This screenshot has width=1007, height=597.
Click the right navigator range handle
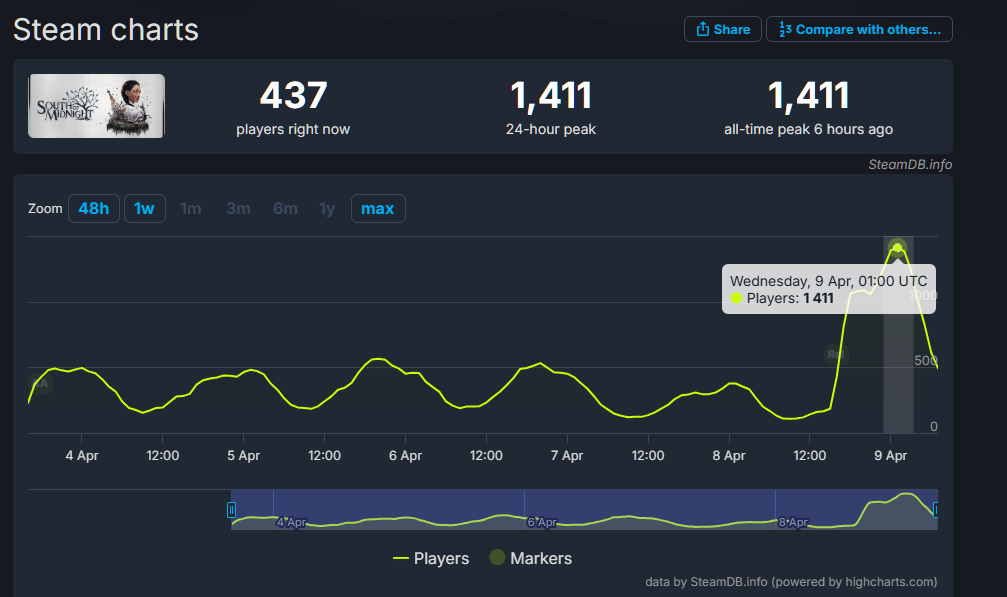coord(936,510)
